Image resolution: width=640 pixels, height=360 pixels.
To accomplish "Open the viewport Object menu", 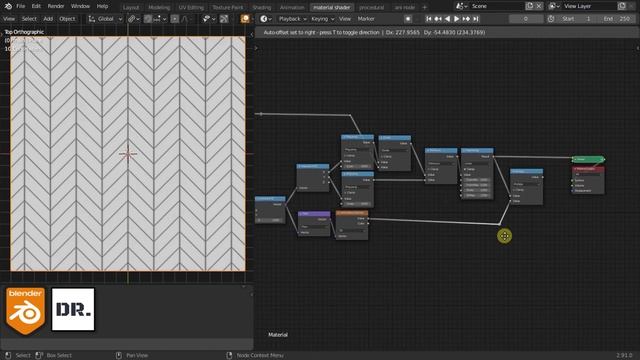I will pyautogui.click(x=67, y=19).
